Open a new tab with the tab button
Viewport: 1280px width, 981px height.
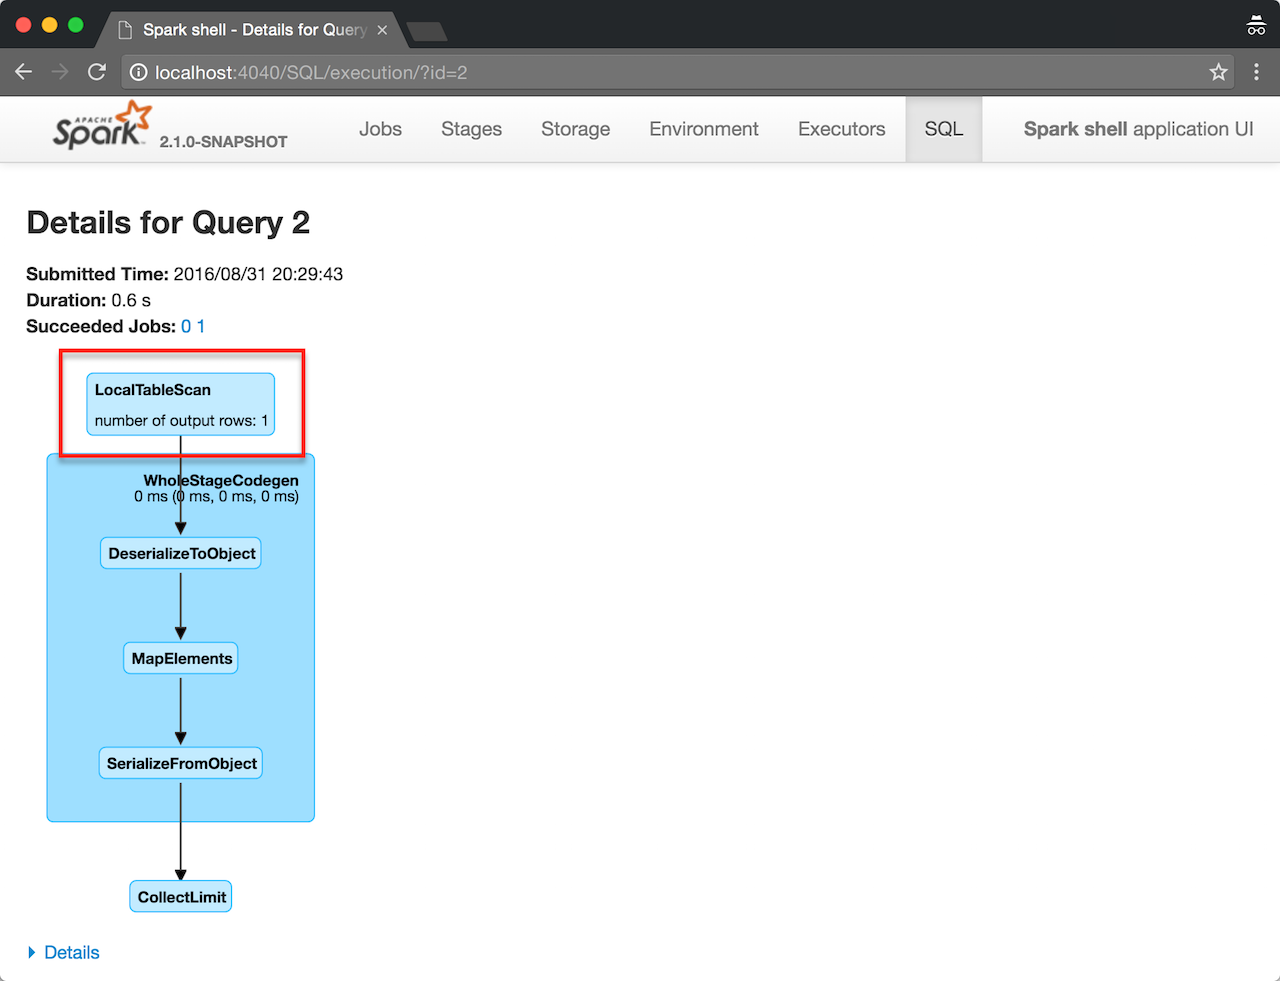point(427,32)
